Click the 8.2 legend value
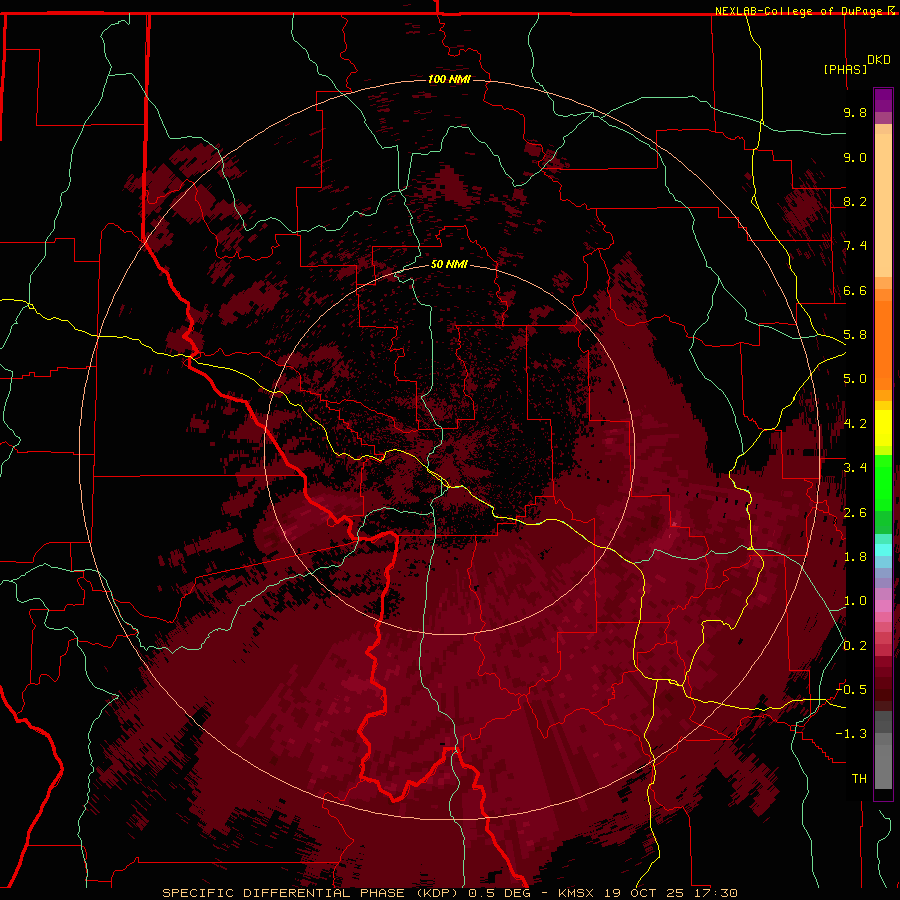This screenshot has height=900, width=900. coord(855,201)
